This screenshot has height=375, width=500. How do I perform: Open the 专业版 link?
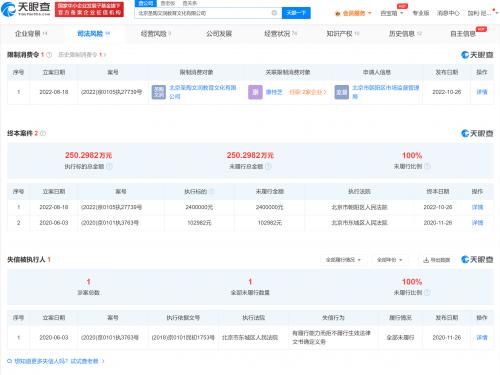(421, 13)
